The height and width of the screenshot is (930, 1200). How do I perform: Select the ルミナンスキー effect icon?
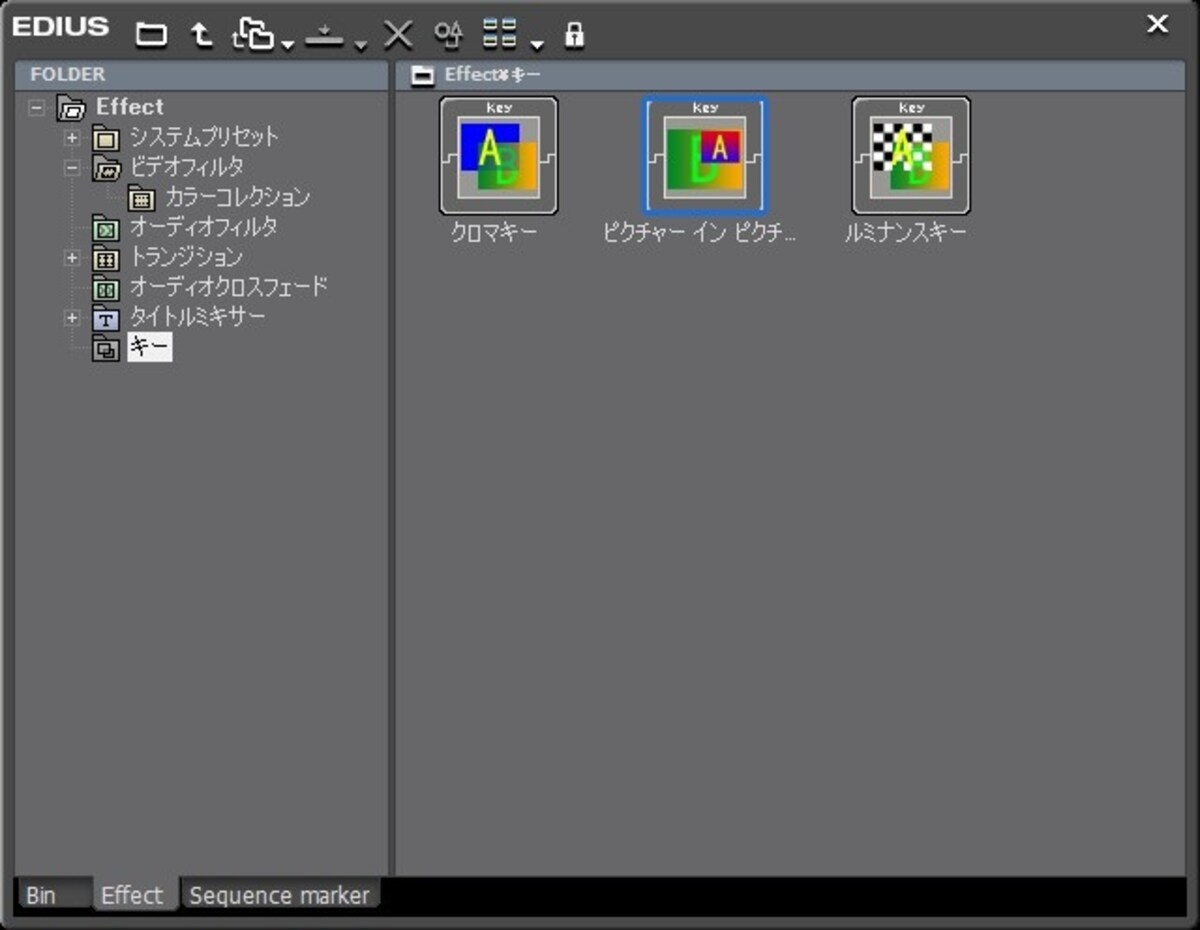pos(910,155)
